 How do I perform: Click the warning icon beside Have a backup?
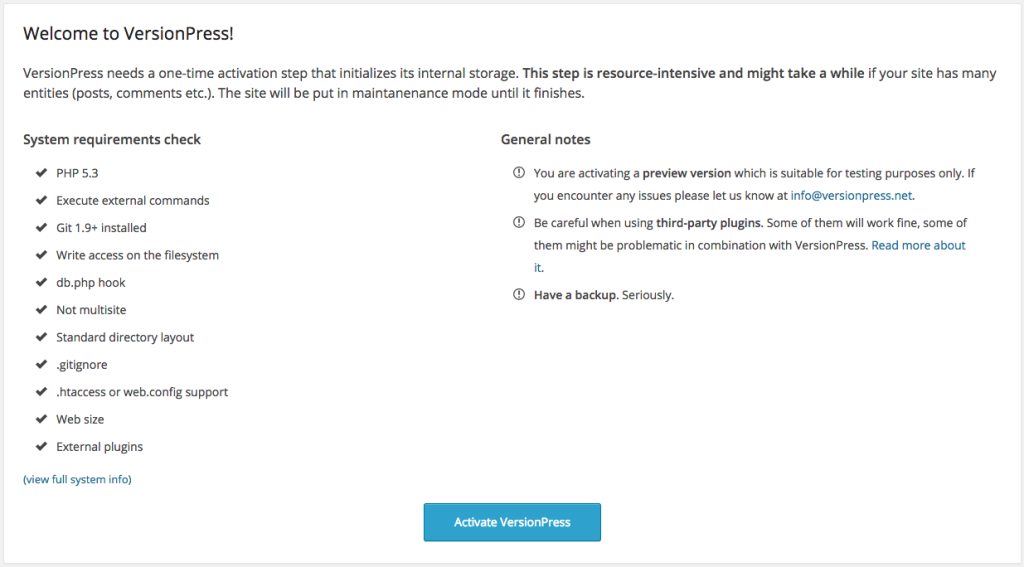518,295
